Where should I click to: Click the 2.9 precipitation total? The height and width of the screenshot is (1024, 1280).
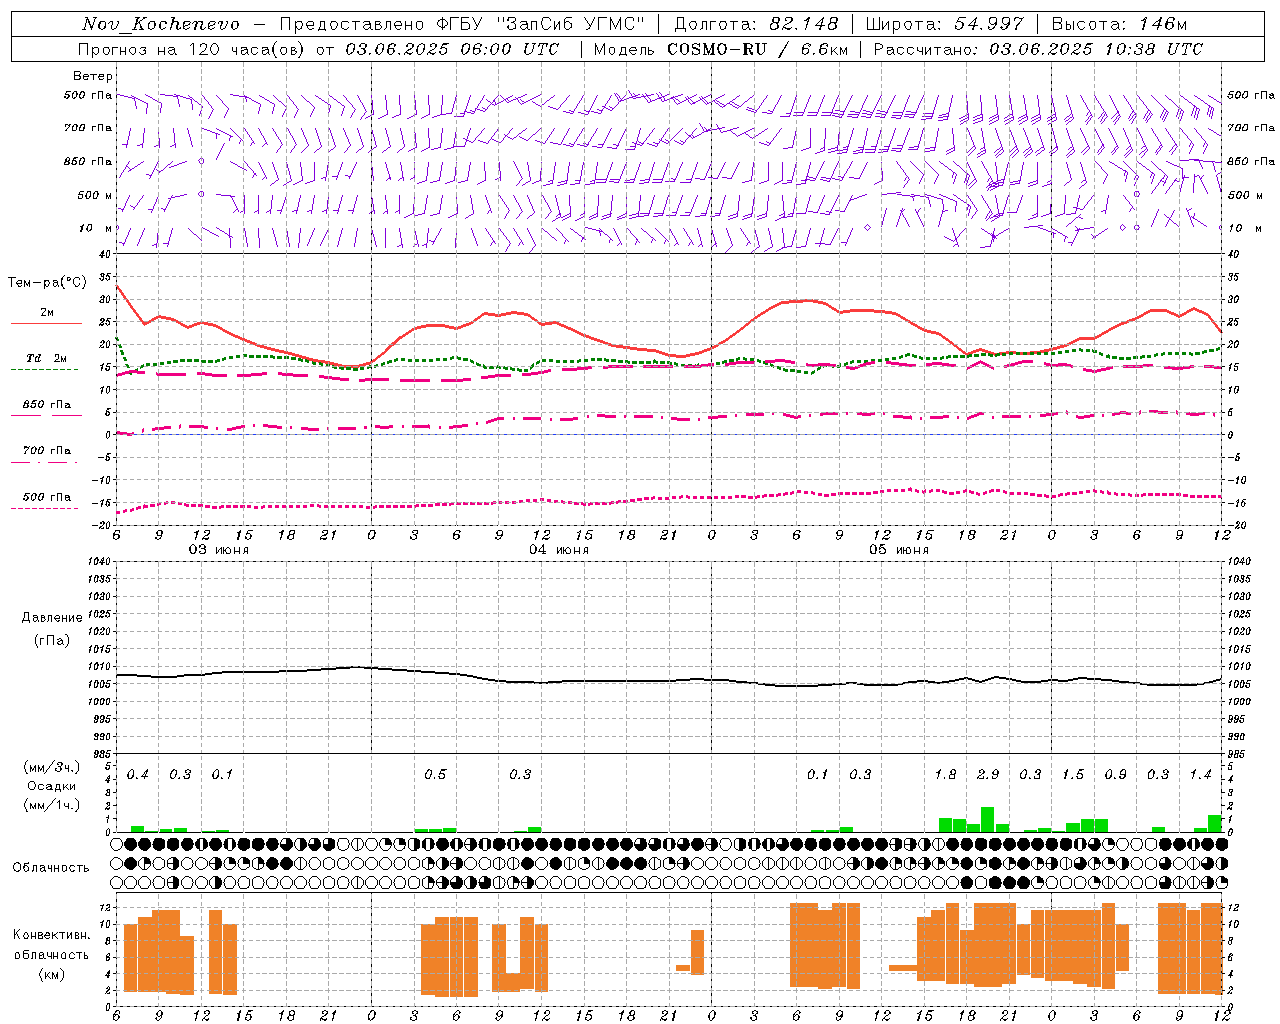pyautogui.click(x=988, y=774)
